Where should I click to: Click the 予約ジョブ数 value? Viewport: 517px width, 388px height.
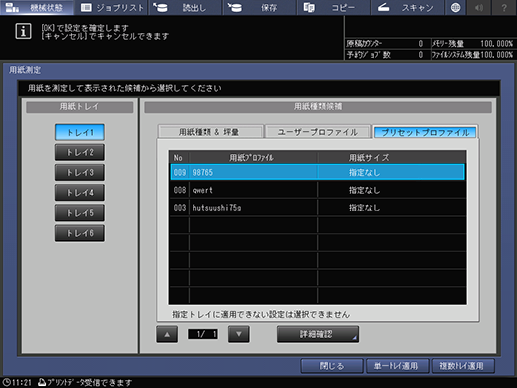(421, 55)
